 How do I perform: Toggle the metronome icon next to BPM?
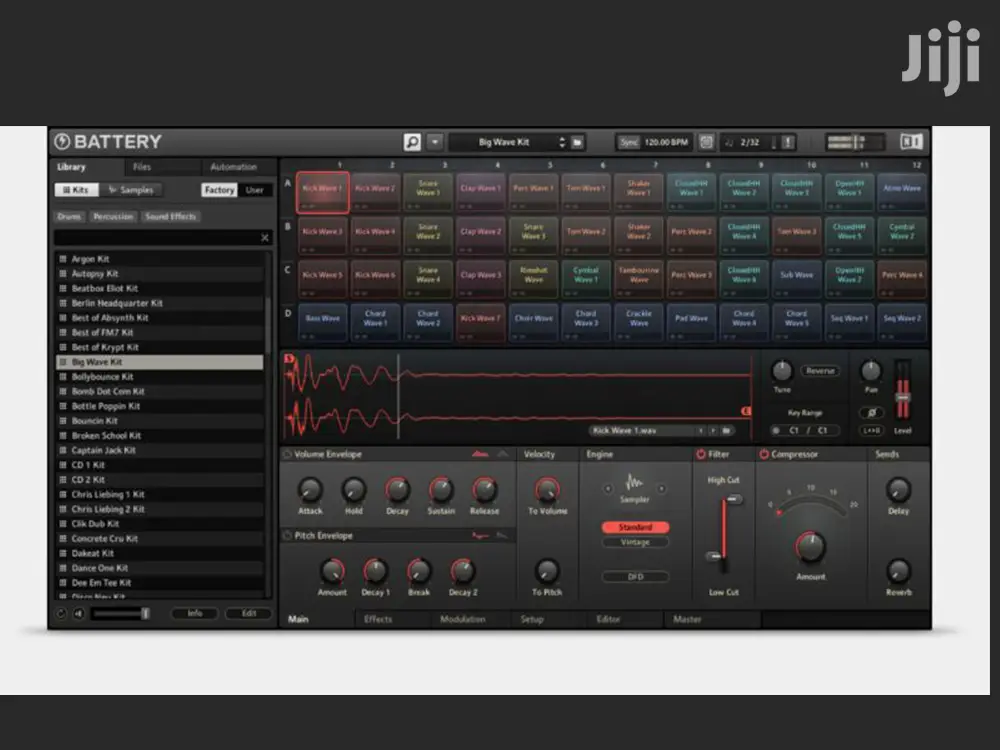click(x=706, y=142)
